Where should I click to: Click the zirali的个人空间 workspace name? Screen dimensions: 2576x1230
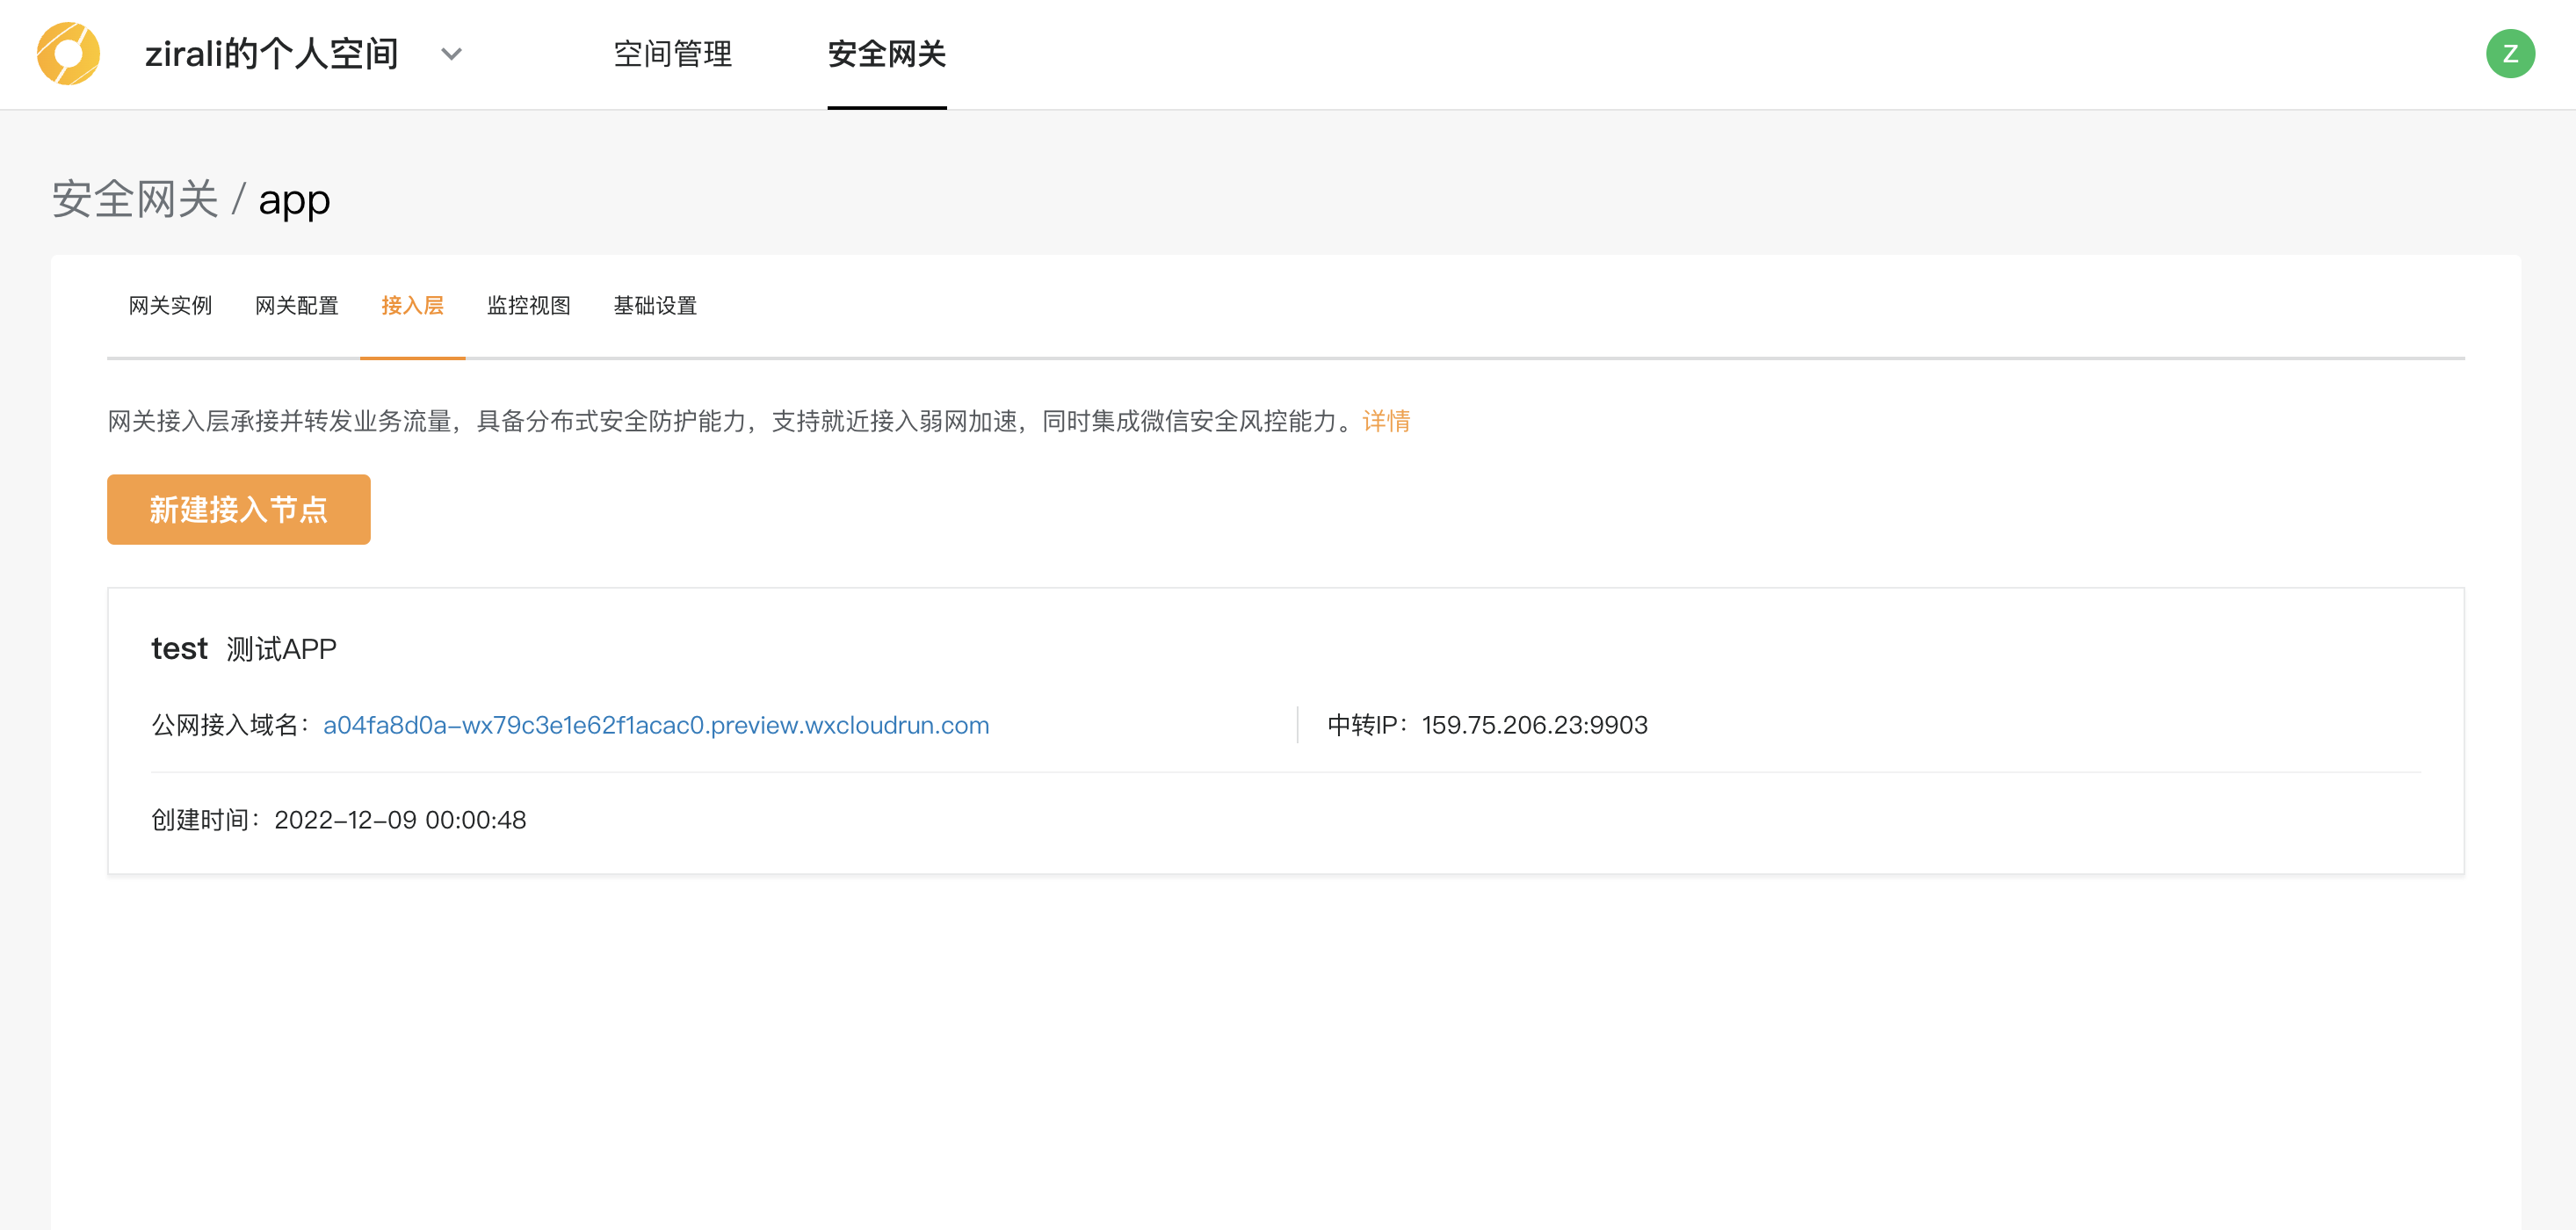point(271,54)
